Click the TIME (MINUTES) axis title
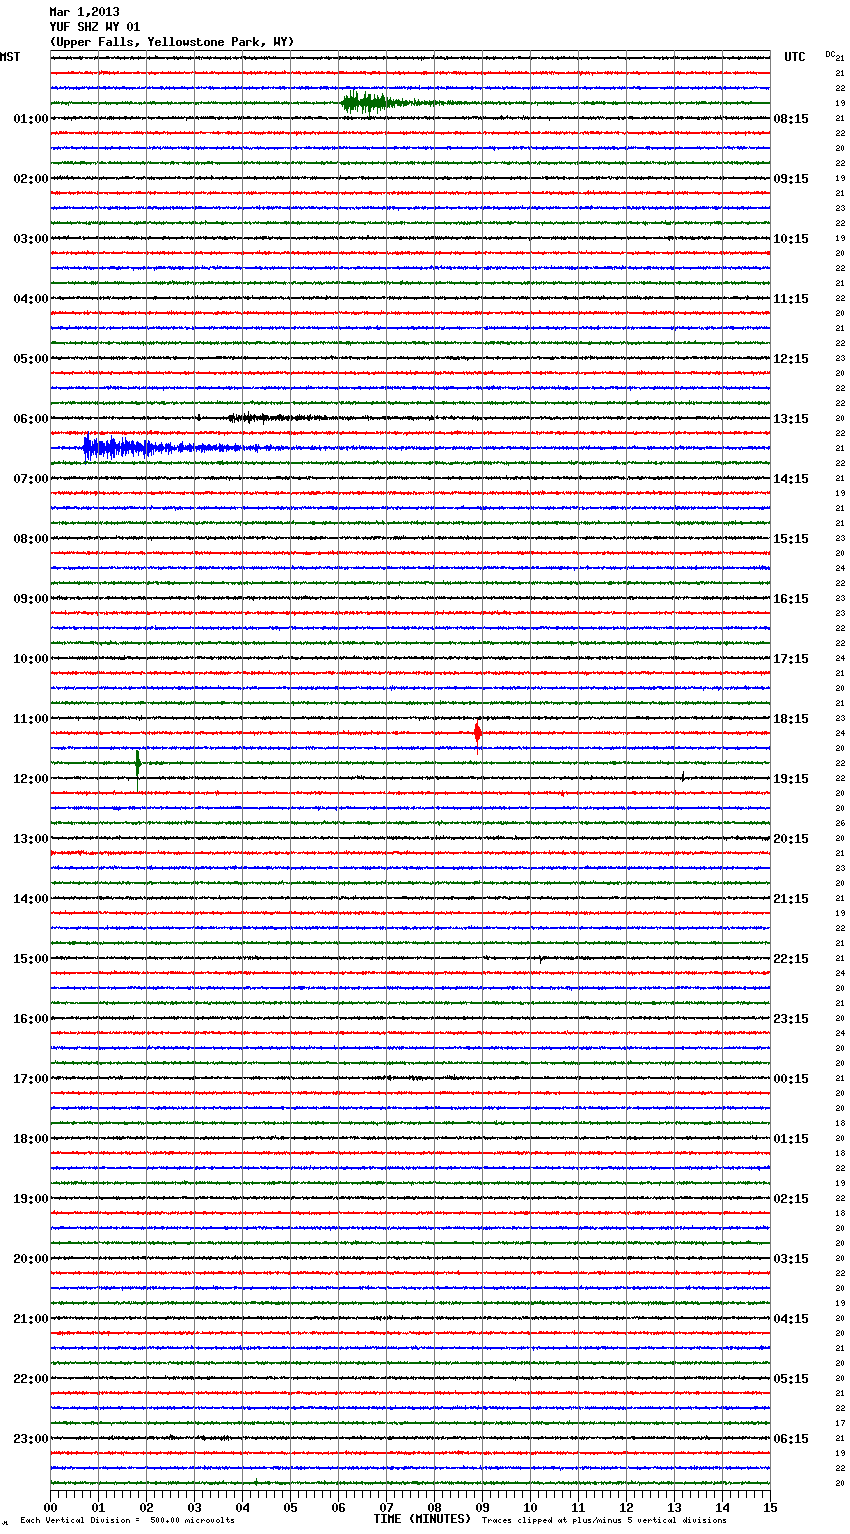This screenshot has height=1534, width=850. click(x=422, y=1519)
